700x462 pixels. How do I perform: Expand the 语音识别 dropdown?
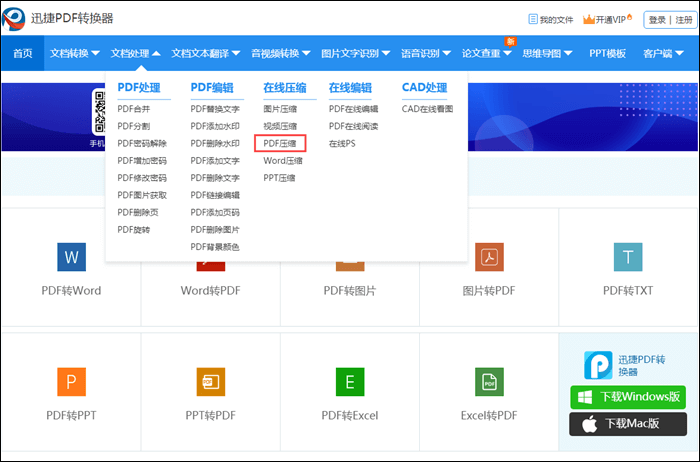425,54
